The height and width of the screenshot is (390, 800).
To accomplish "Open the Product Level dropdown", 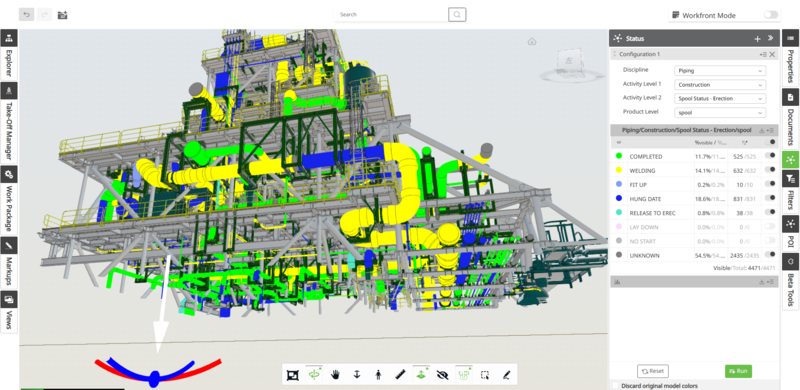I will click(720, 112).
